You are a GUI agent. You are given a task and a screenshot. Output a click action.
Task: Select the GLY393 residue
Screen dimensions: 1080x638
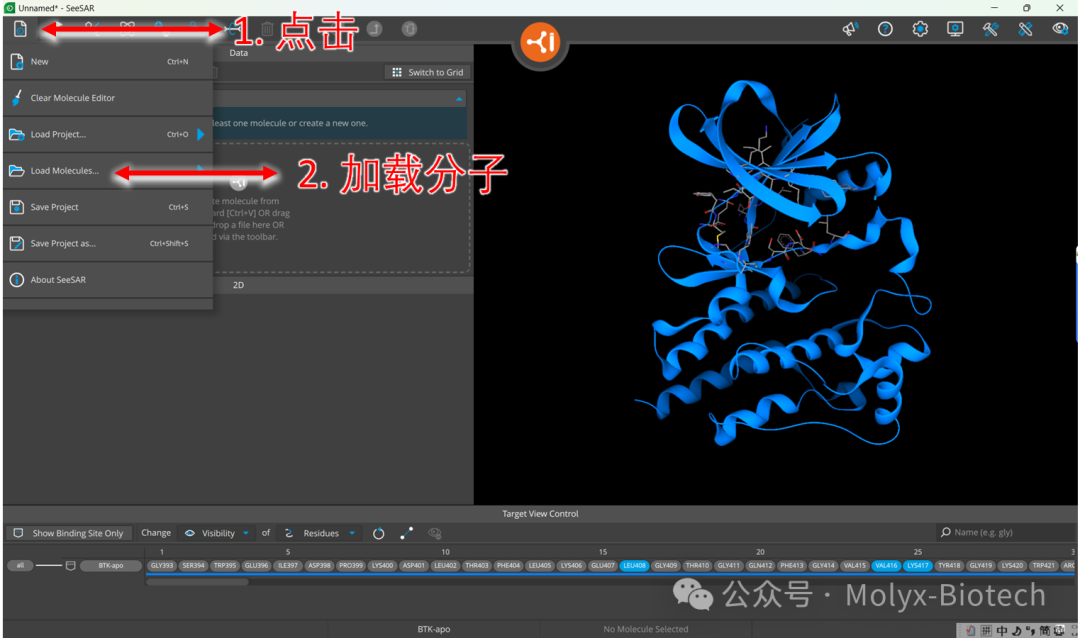tap(162, 566)
